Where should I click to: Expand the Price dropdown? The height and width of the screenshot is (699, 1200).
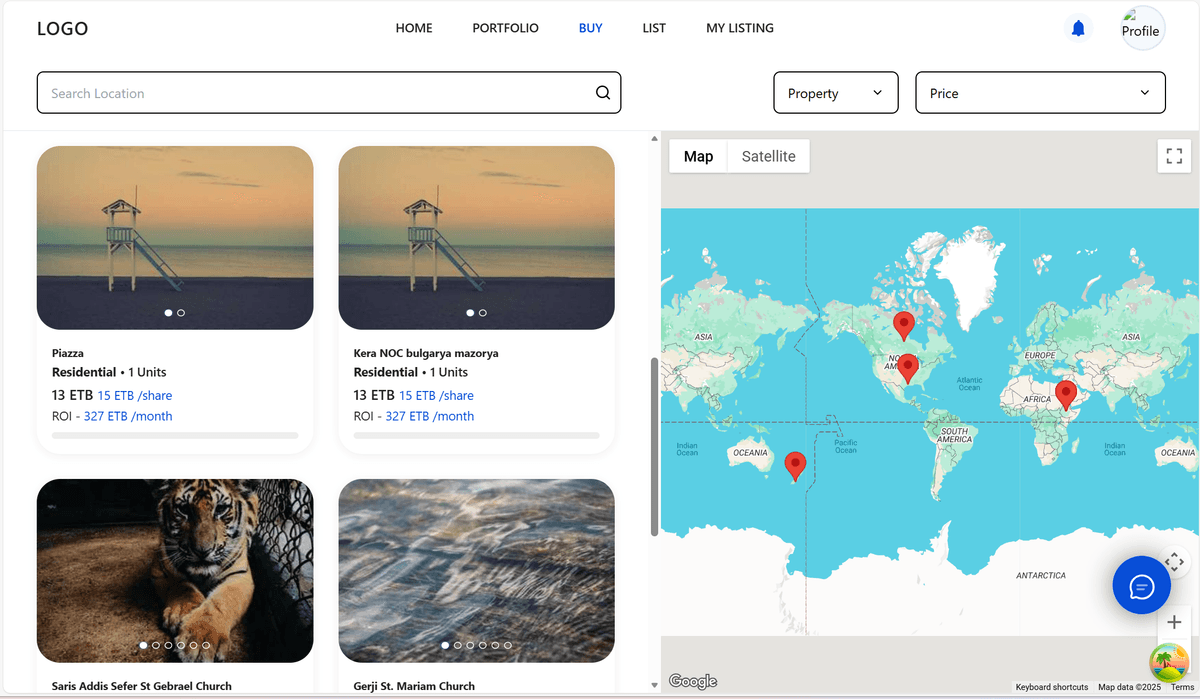point(1040,93)
